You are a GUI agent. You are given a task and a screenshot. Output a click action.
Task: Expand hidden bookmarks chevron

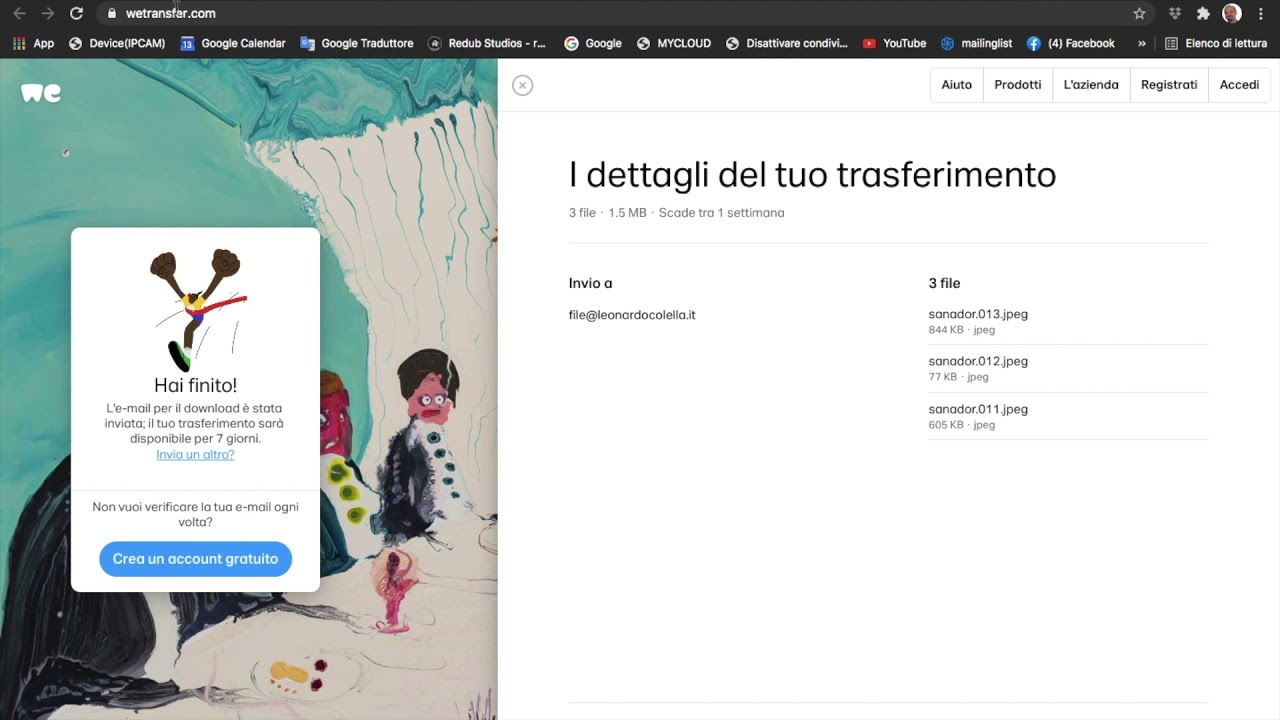(1141, 43)
